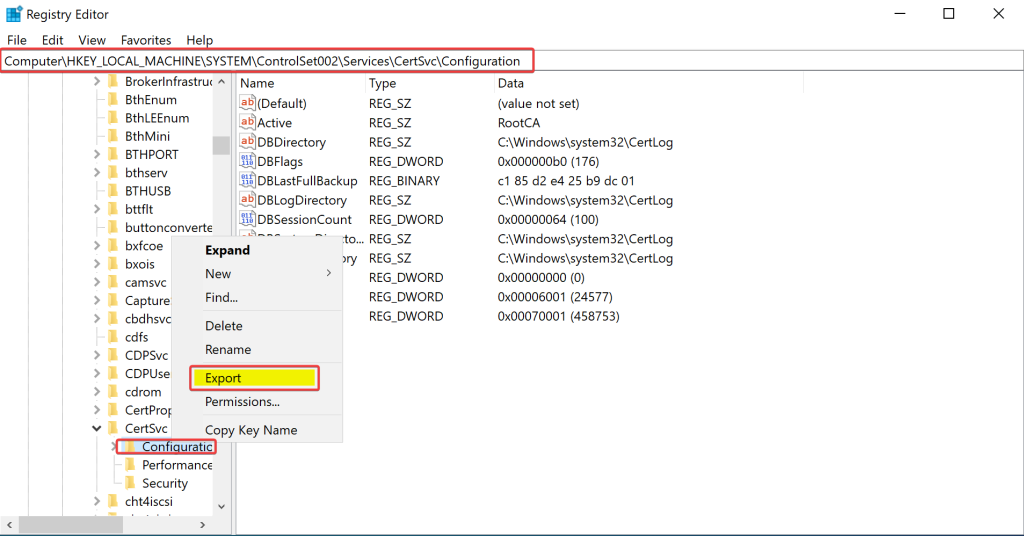This screenshot has width=1024, height=536.
Task: Click the folder icon next to BTHPORT
Action: [113, 154]
